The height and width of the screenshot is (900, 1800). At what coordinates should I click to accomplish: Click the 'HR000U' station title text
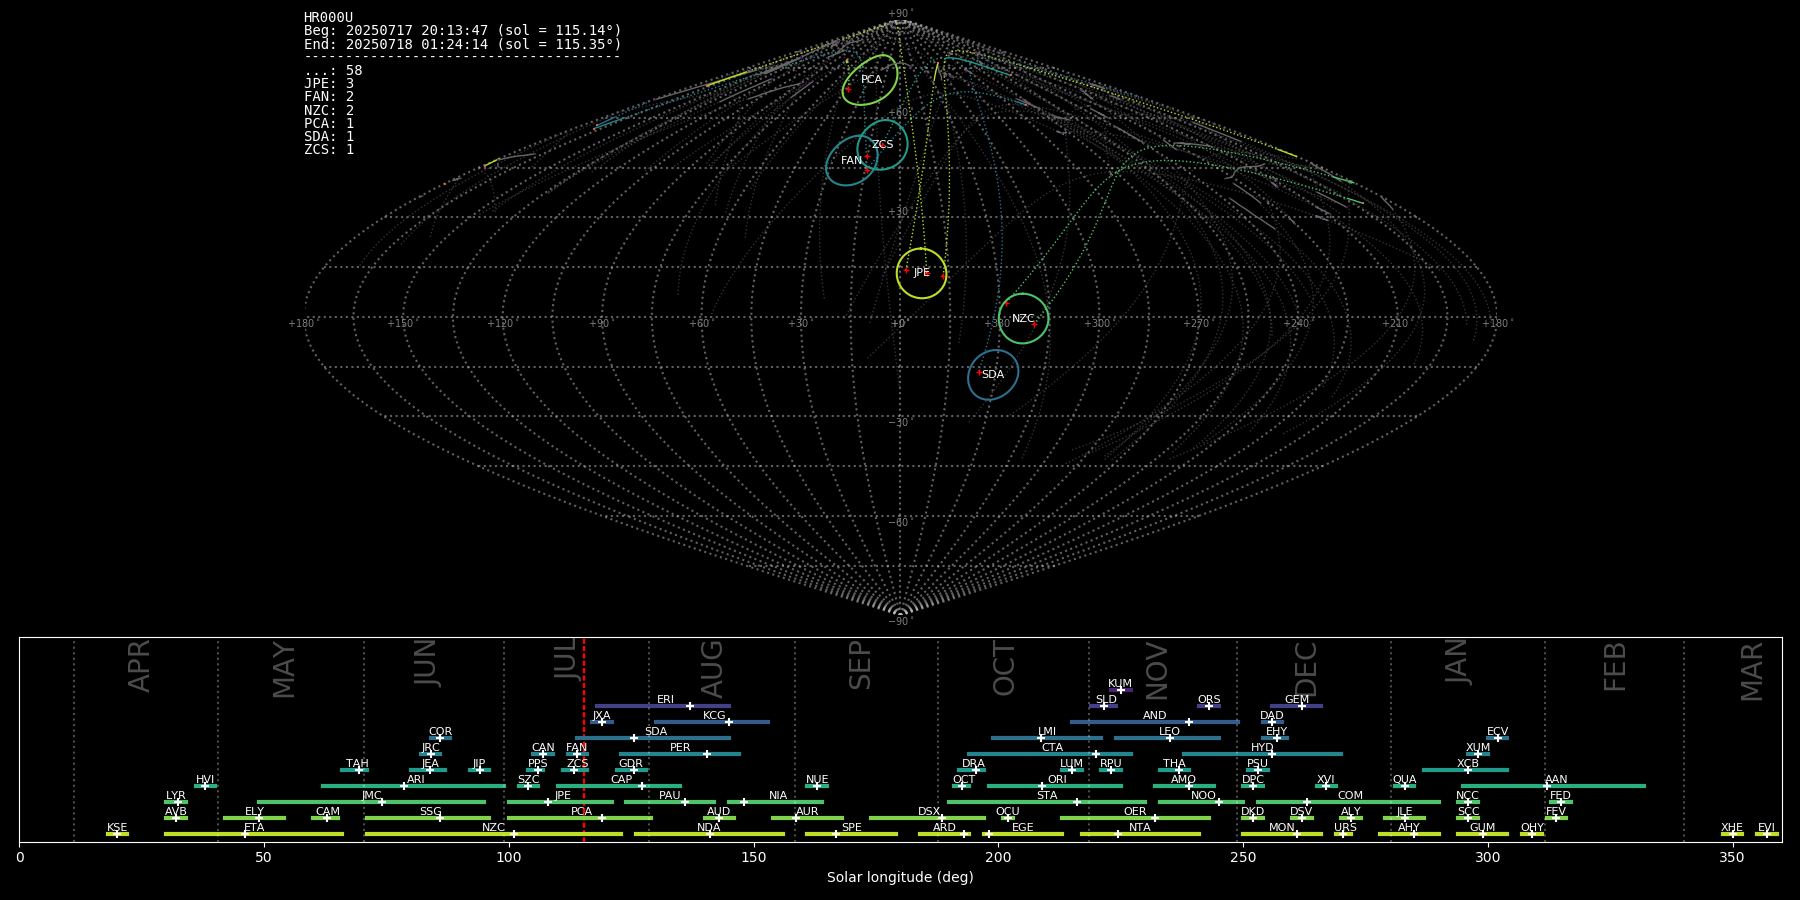328,18
